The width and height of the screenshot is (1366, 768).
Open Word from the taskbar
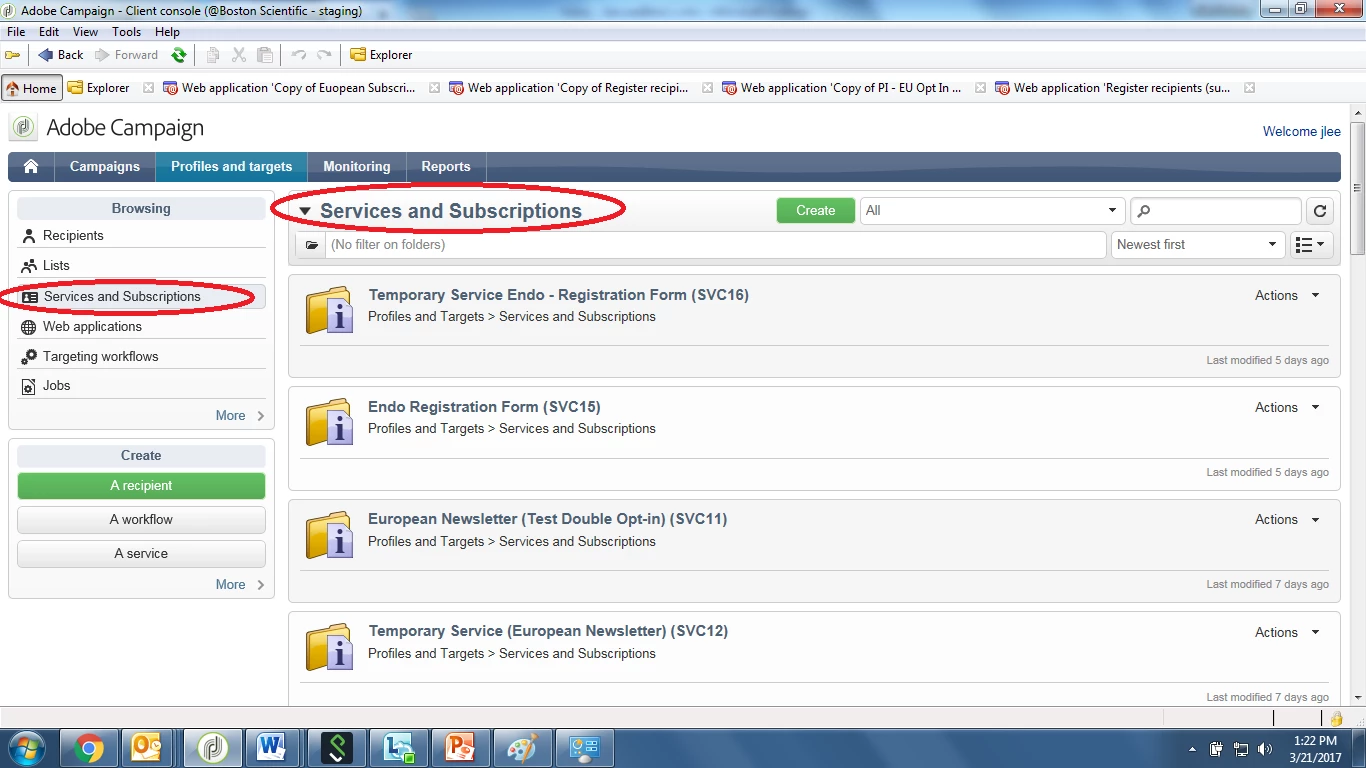coord(271,748)
